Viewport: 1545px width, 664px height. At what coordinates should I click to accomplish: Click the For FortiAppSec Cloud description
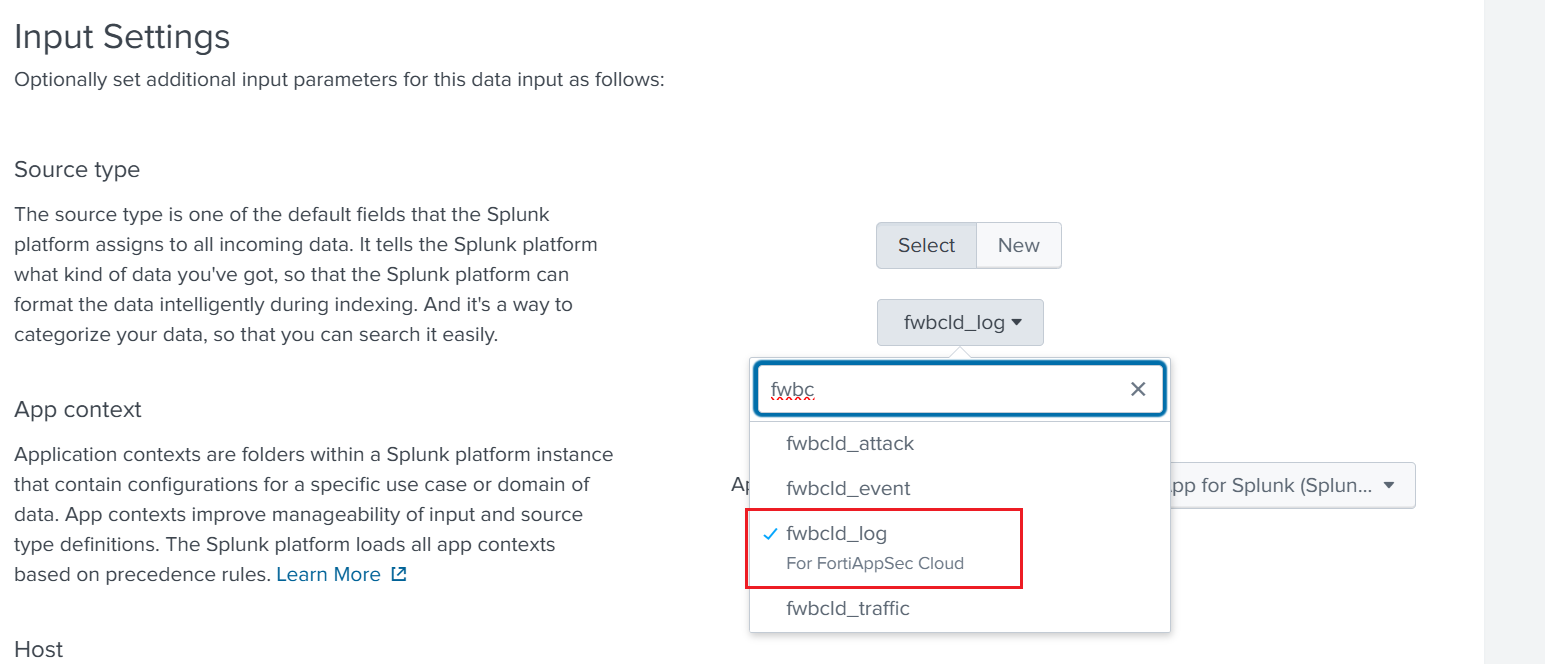875,563
